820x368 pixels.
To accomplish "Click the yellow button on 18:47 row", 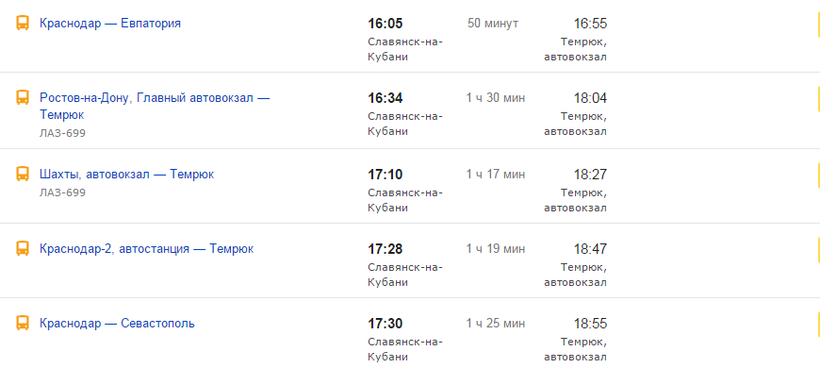I will [817, 249].
